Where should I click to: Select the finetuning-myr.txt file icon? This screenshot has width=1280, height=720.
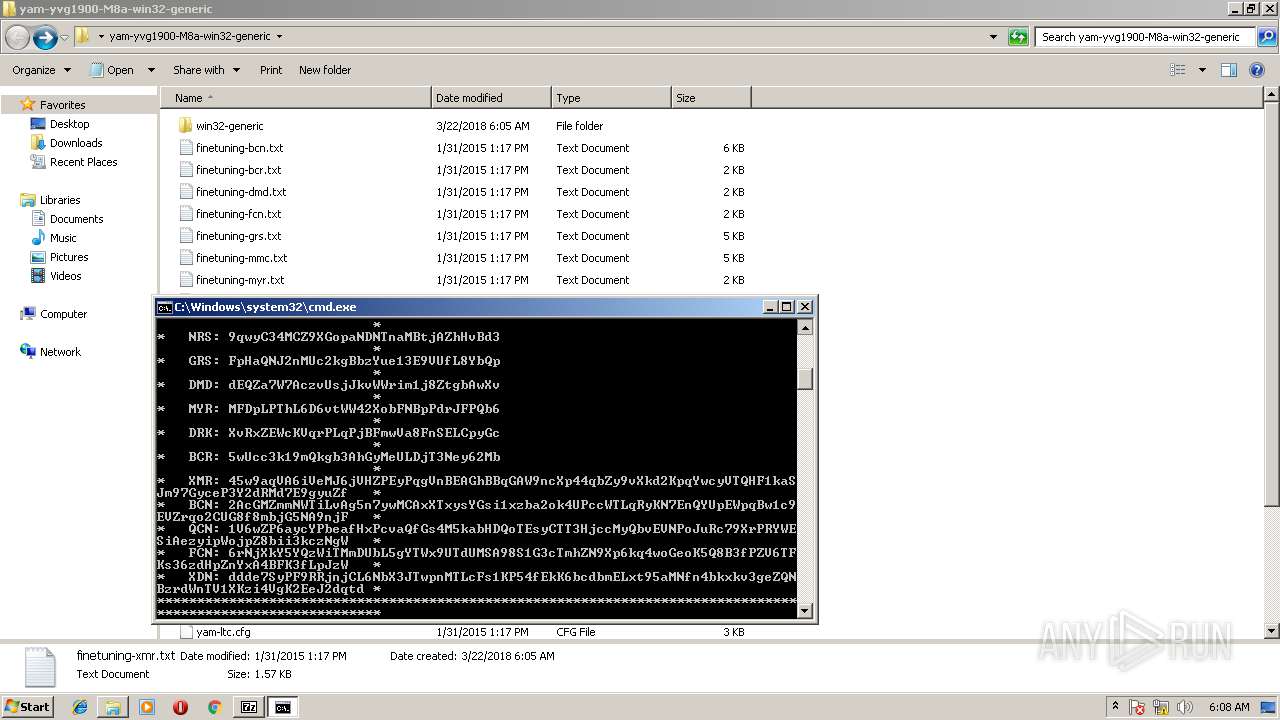point(185,280)
